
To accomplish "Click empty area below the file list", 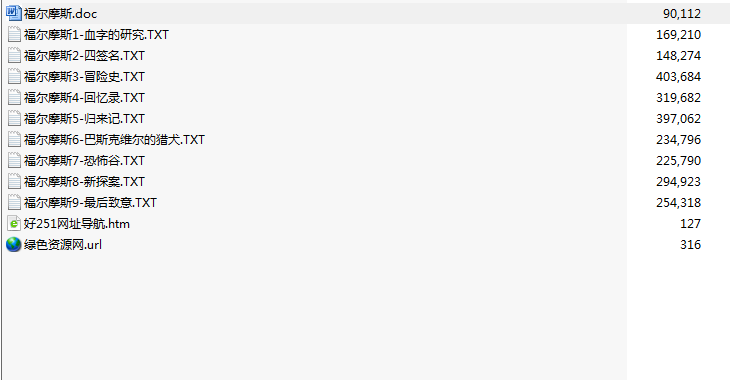I will (312, 317).
